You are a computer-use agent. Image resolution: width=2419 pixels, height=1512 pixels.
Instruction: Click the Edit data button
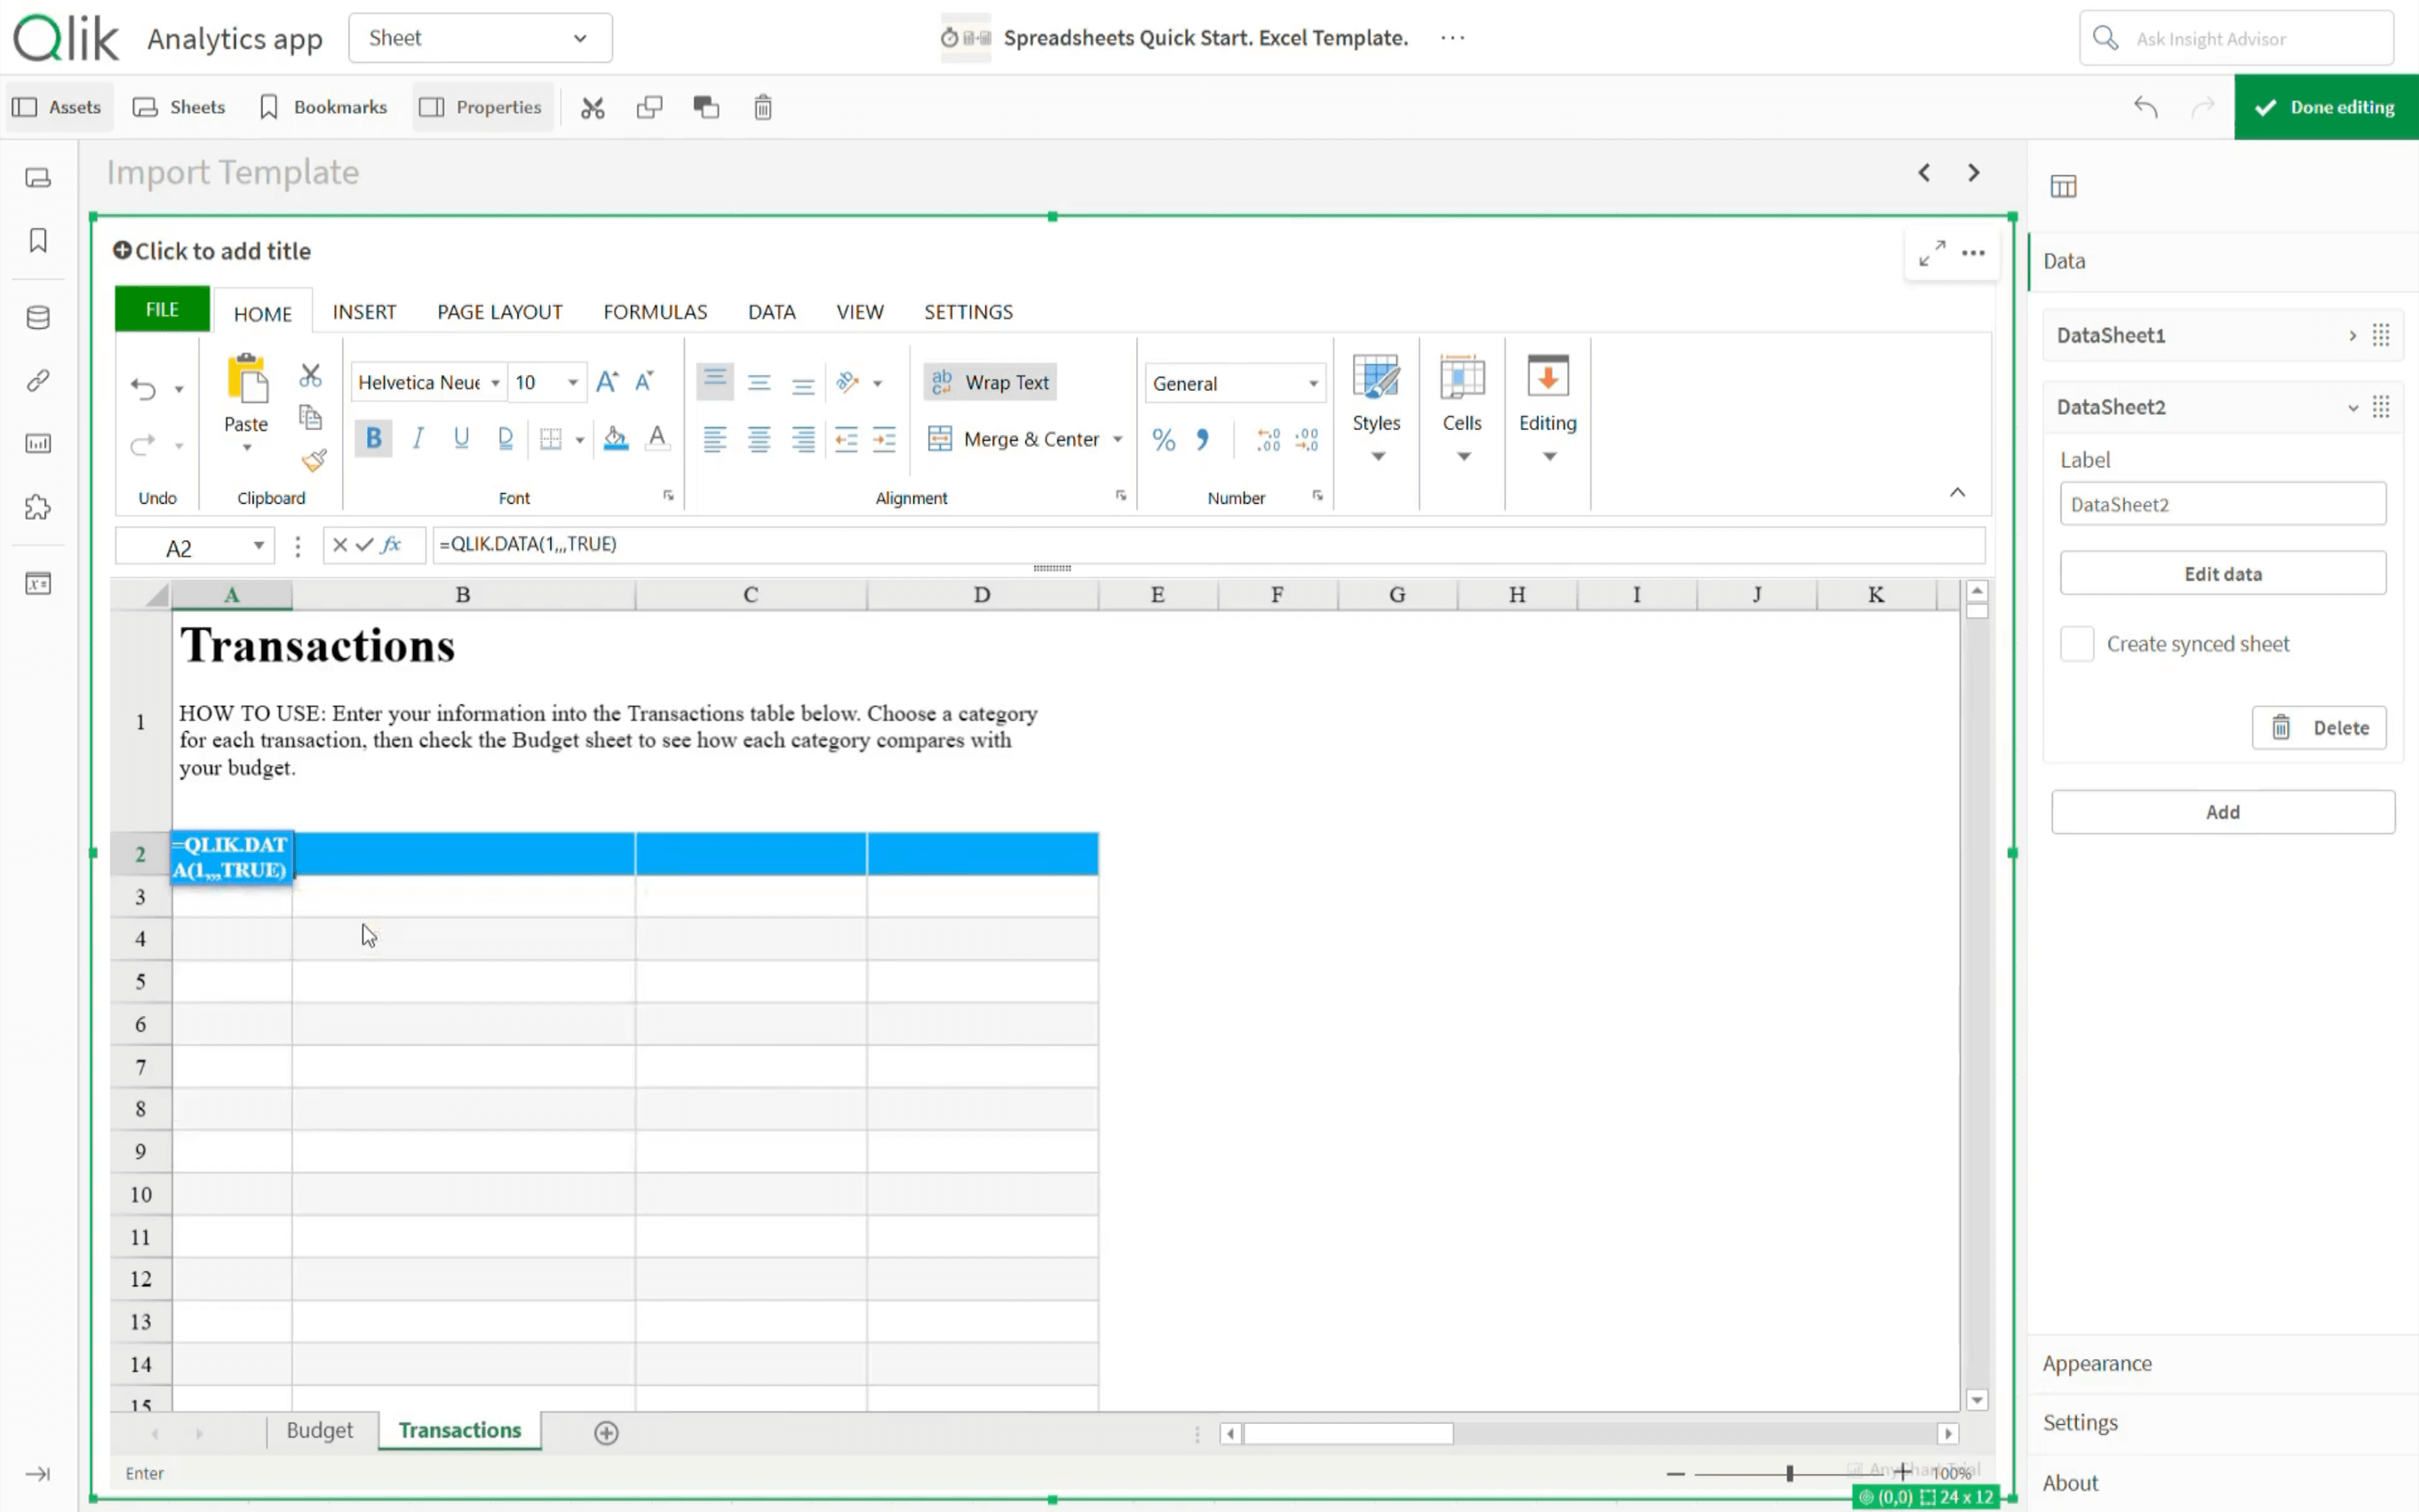[x=2222, y=574]
